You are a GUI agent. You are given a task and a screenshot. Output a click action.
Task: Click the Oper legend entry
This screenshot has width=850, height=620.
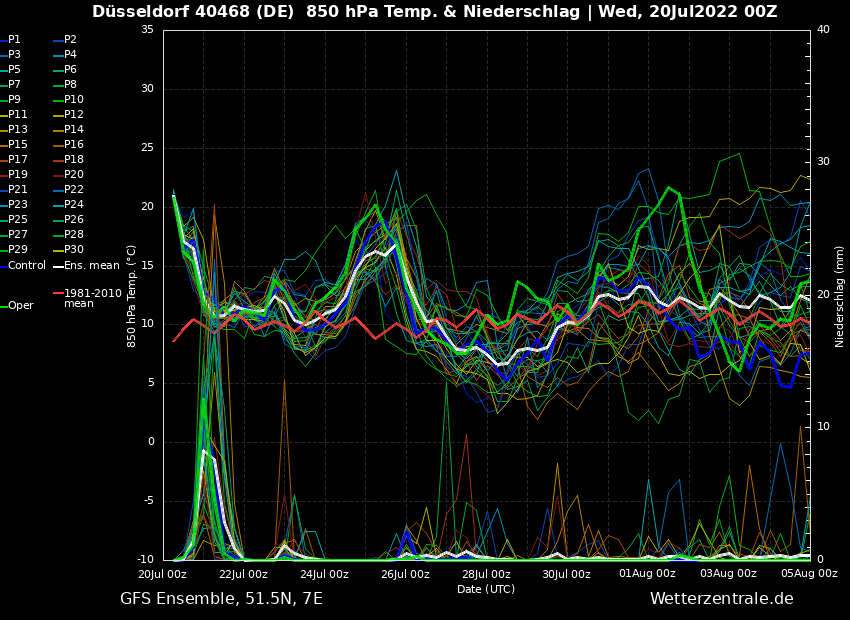21,306
